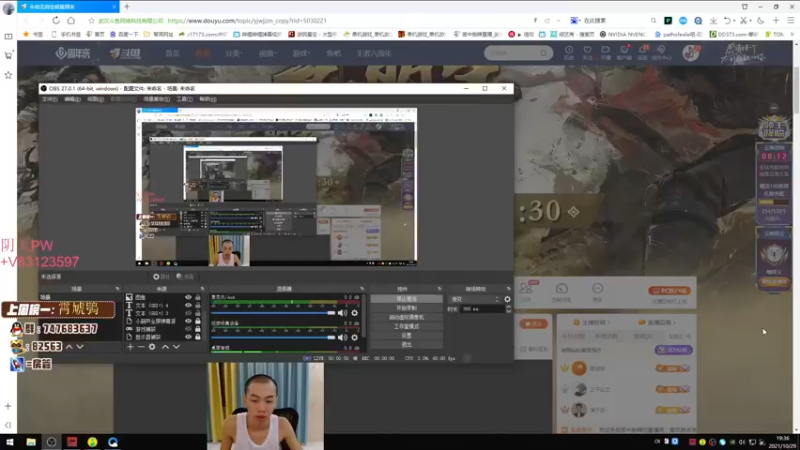Open the OBS scene transition type dropdown

[474, 299]
